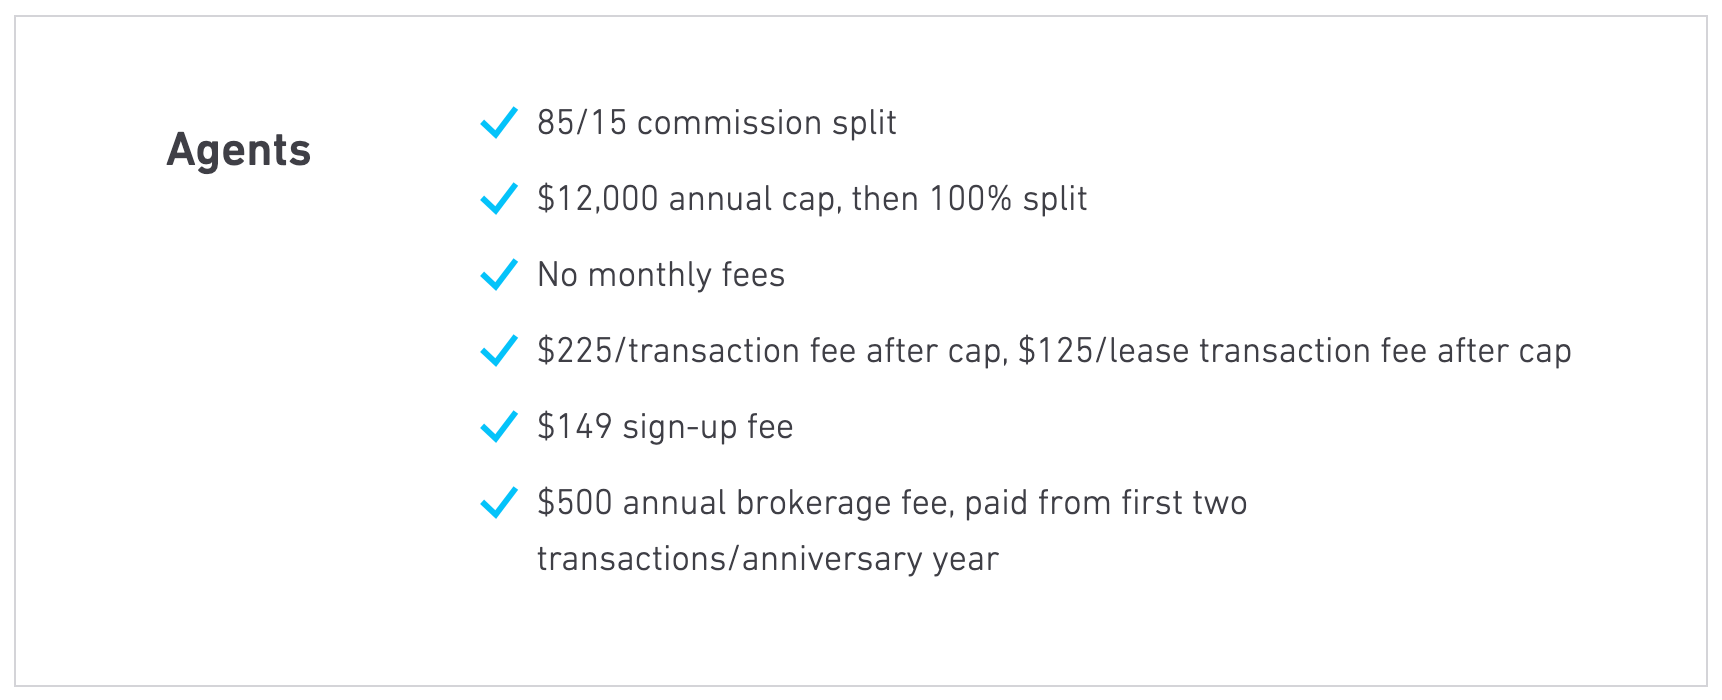The image size is (1722, 700).
Task: Click the "$149 sign-up fee" text
Action: click(665, 427)
